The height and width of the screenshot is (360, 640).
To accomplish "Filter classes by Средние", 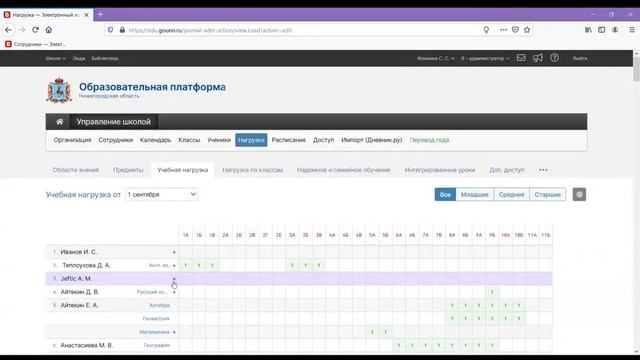I will (511, 194).
